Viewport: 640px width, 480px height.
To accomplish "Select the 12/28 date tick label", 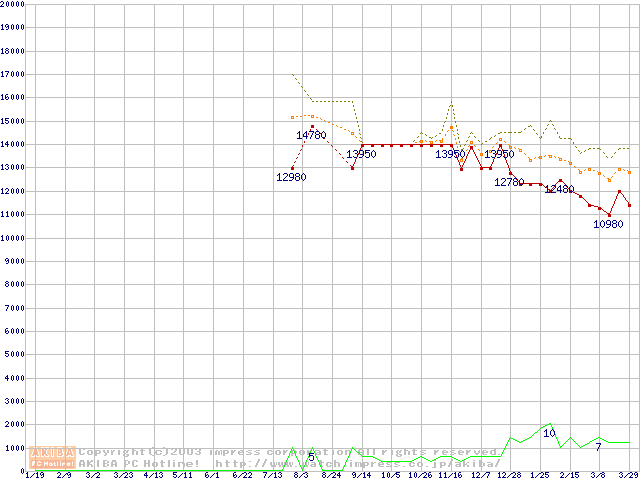I will coord(509,475).
